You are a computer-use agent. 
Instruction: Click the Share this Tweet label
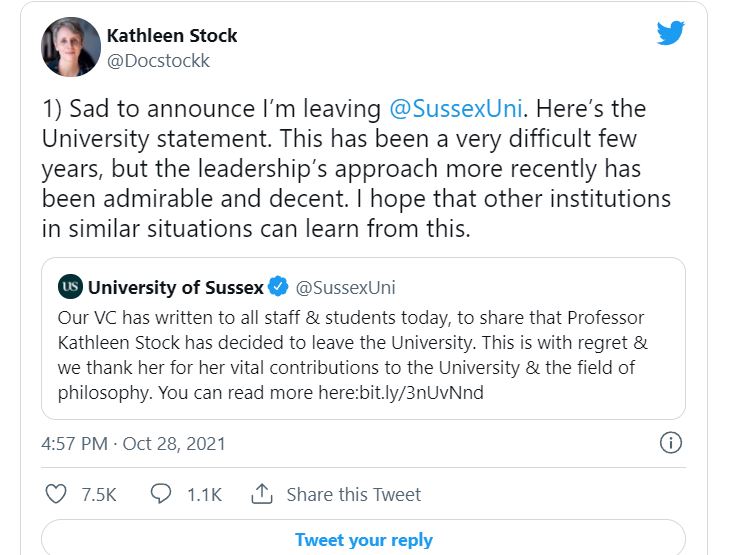click(353, 494)
